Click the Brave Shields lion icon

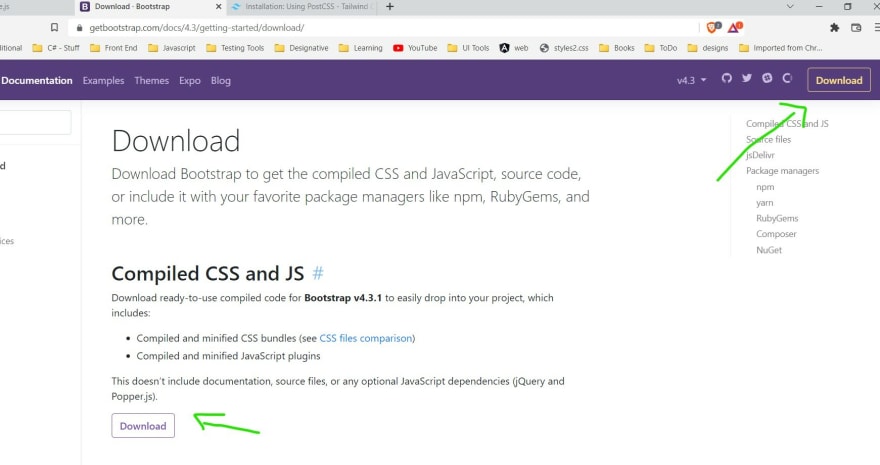[x=713, y=27]
